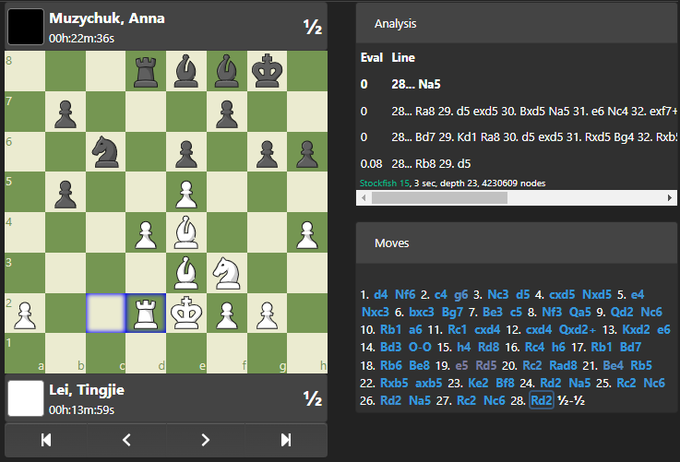This screenshot has width=680, height=462.
Task: Click the highlighted empty c2 square
Action: pos(105,312)
